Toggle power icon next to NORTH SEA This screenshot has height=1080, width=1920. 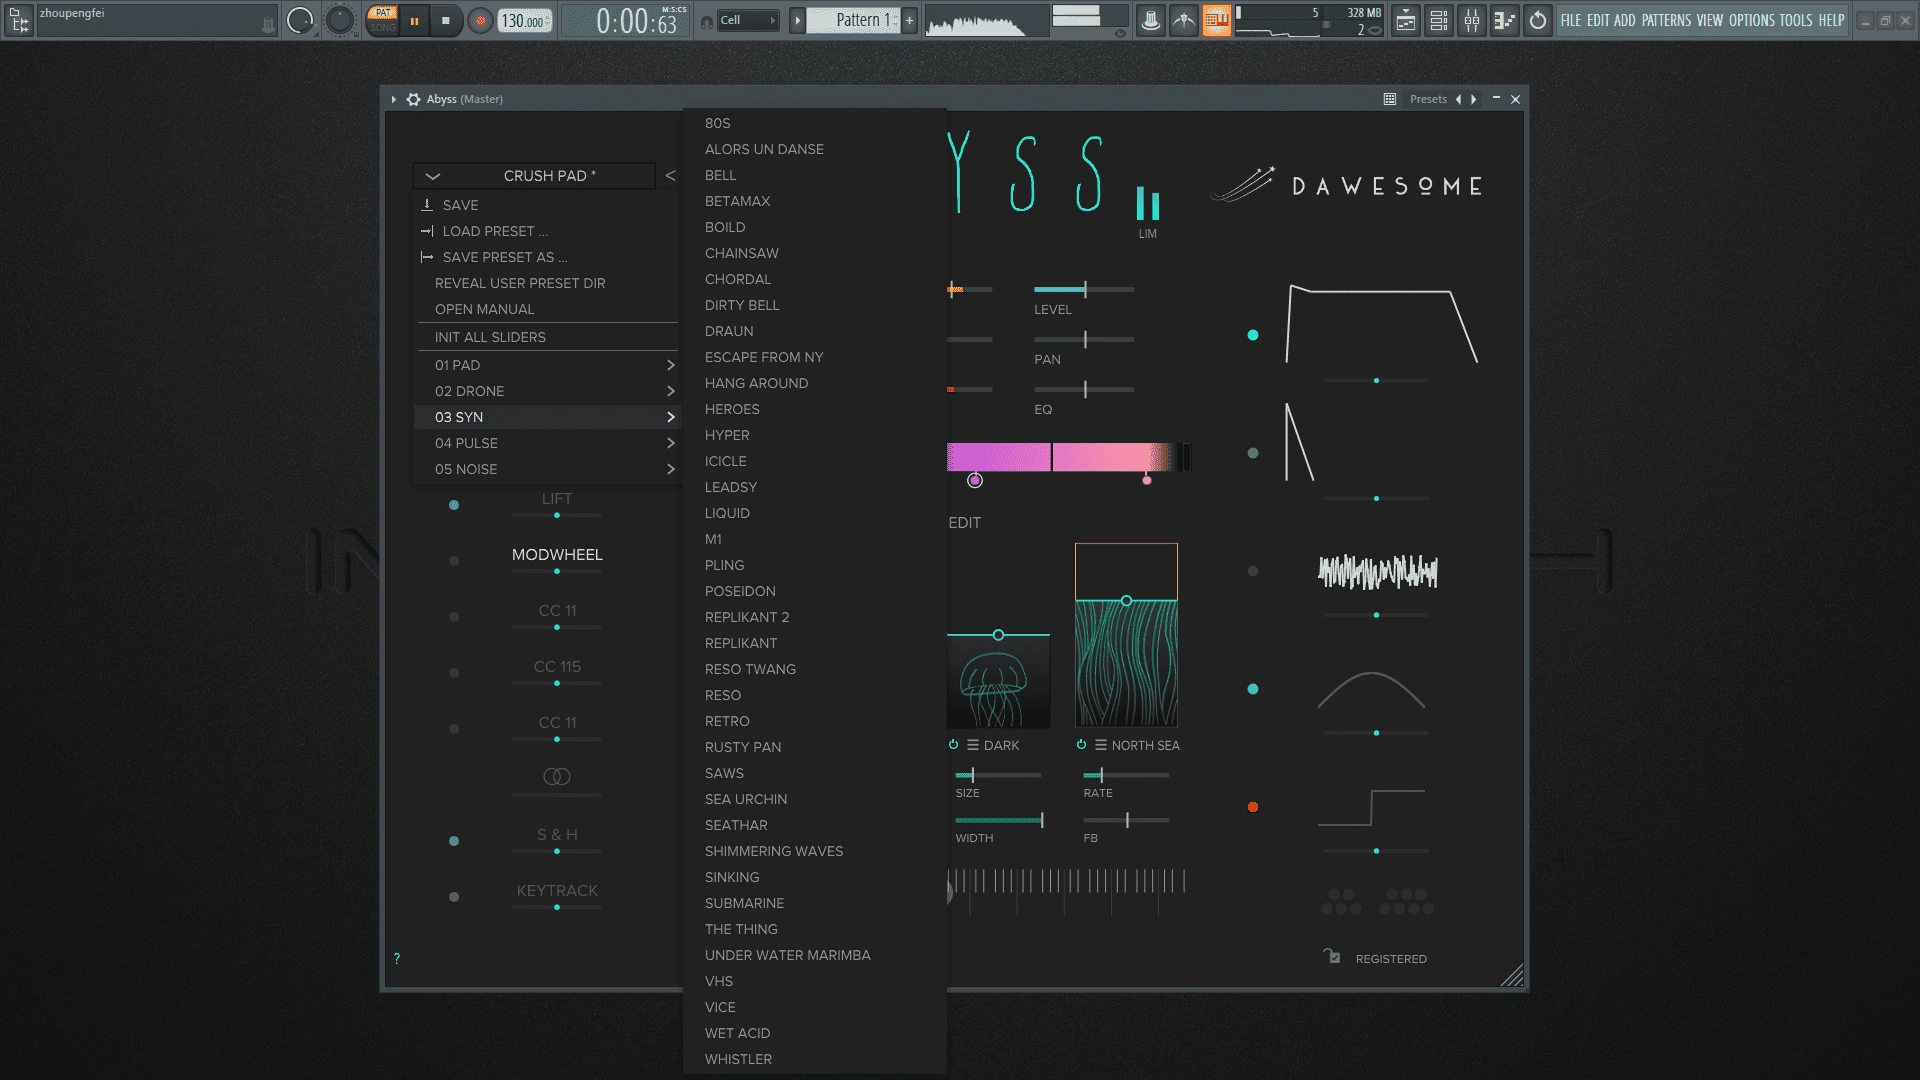pyautogui.click(x=1081, y=745)
